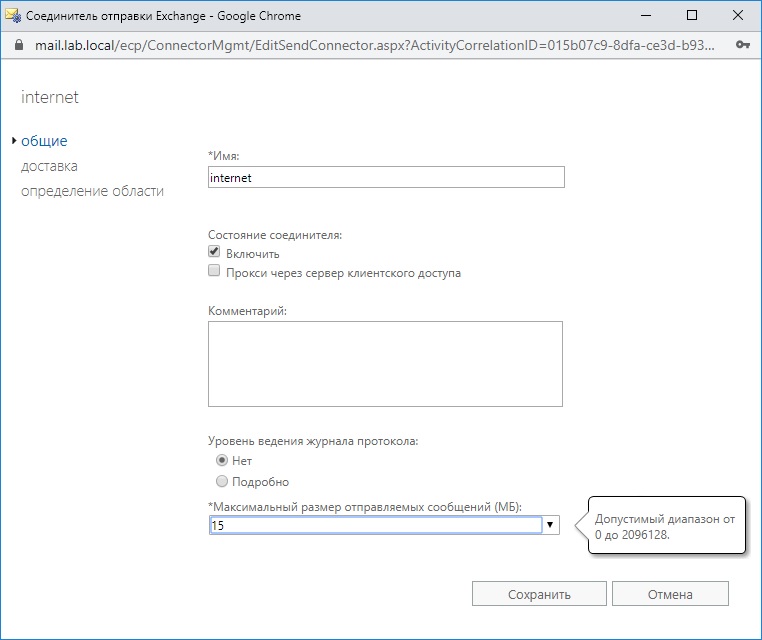Viewport: 762px width, 640px height.
Task: Open the общие section
Action: (x=44, y=141)
